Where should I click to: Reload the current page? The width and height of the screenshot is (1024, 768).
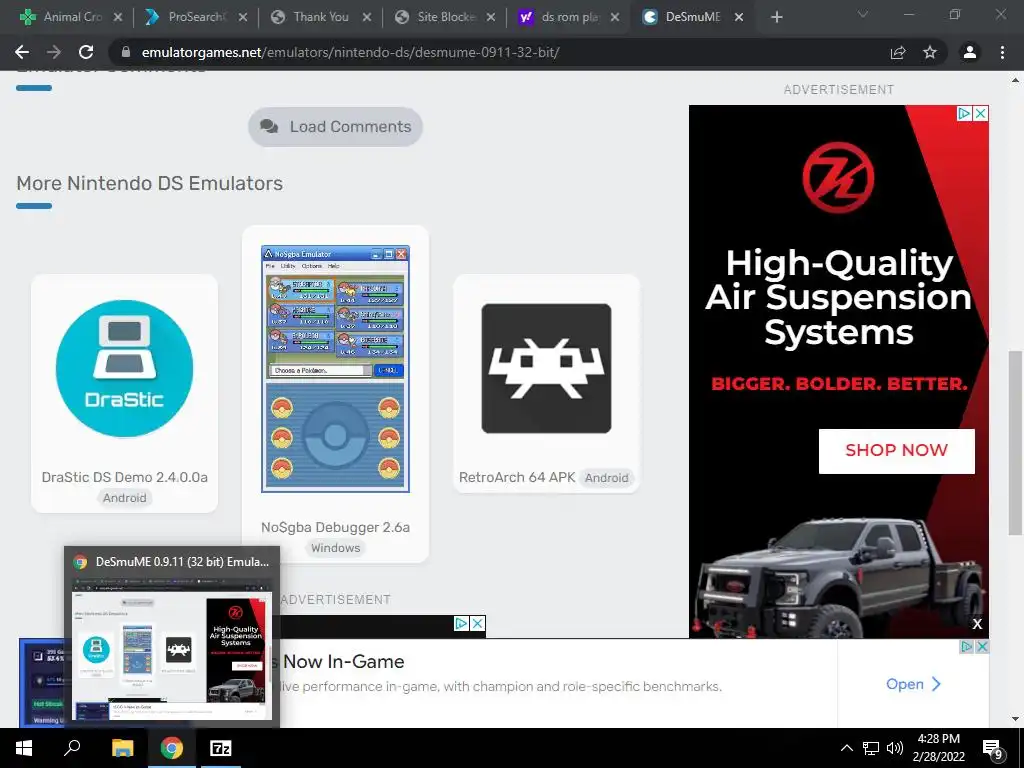click(86, 52)
